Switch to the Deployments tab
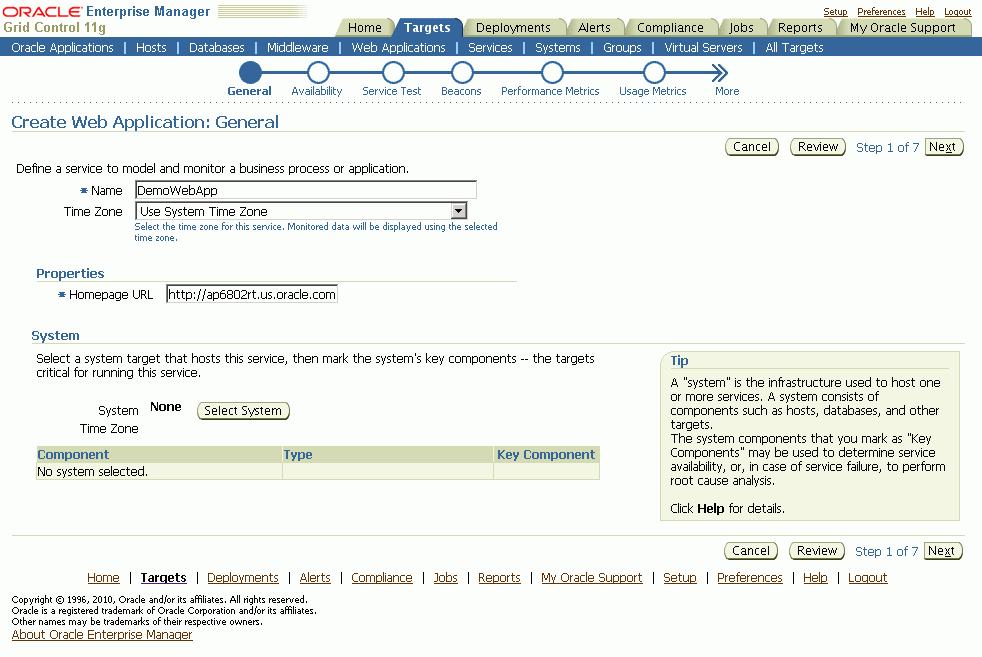The height and width of the screenshot is (657, 982). [x=513, y=28]
